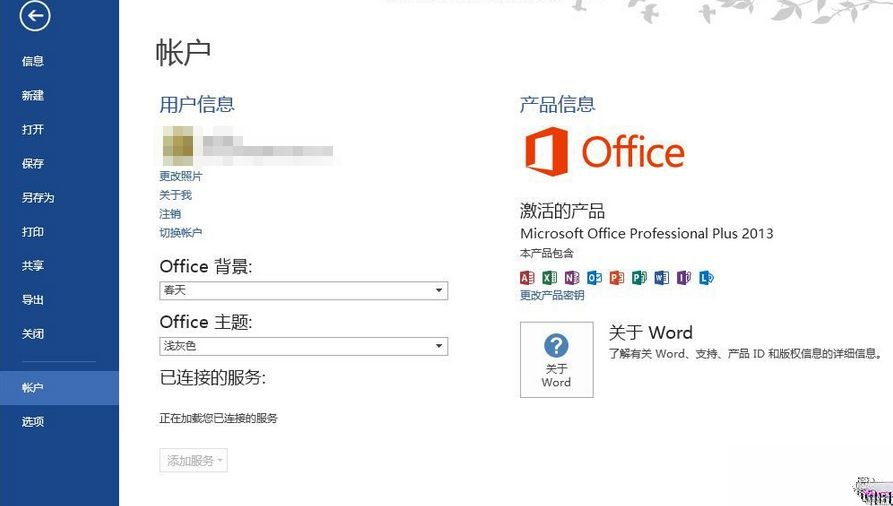The image size is (893, 506).
Task: Click the 更改照片 link
Action: tap(181, 176)
